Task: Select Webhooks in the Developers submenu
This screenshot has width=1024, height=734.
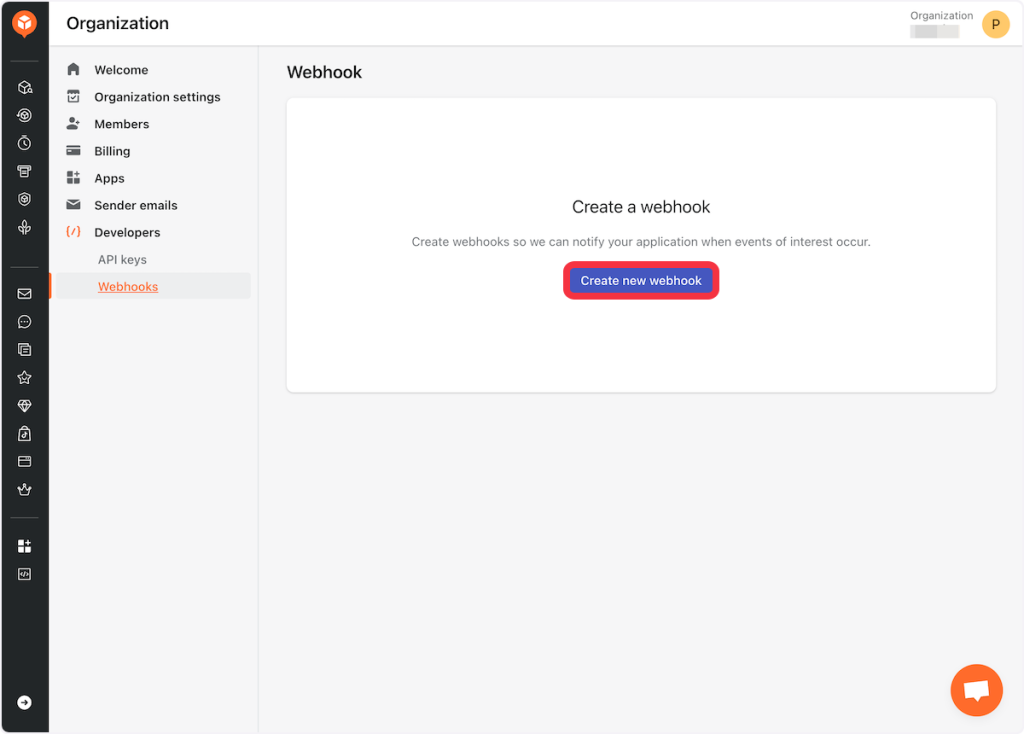Action: (128, 287)
